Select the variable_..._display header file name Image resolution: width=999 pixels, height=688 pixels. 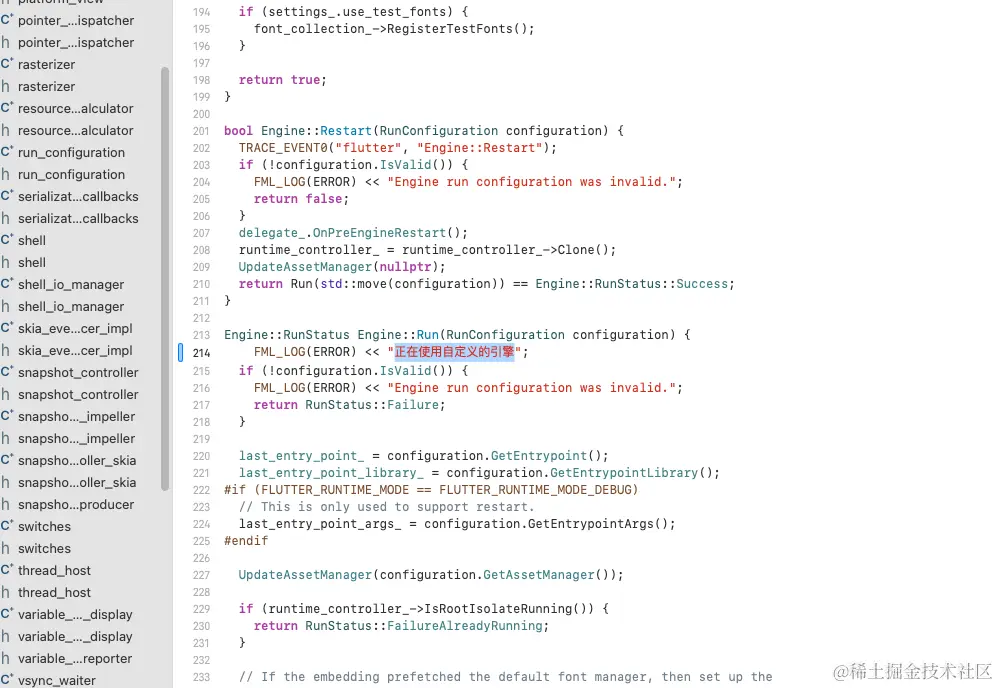(75, 636)
